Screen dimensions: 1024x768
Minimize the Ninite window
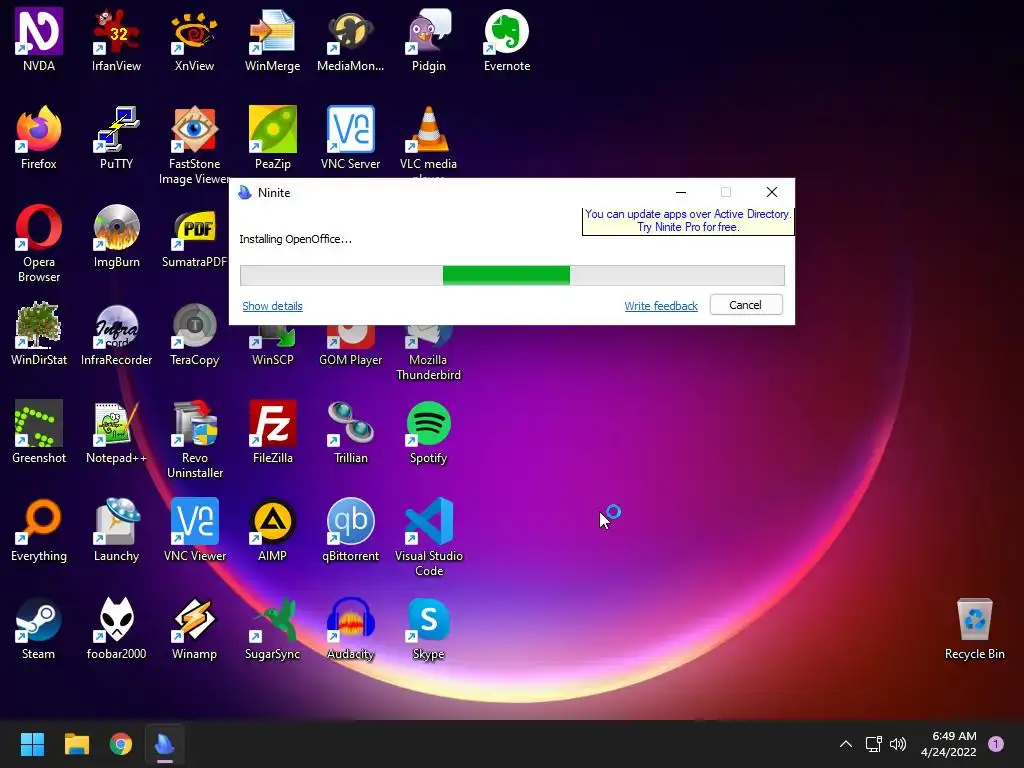pyautogui.click(x=680, y=192)
